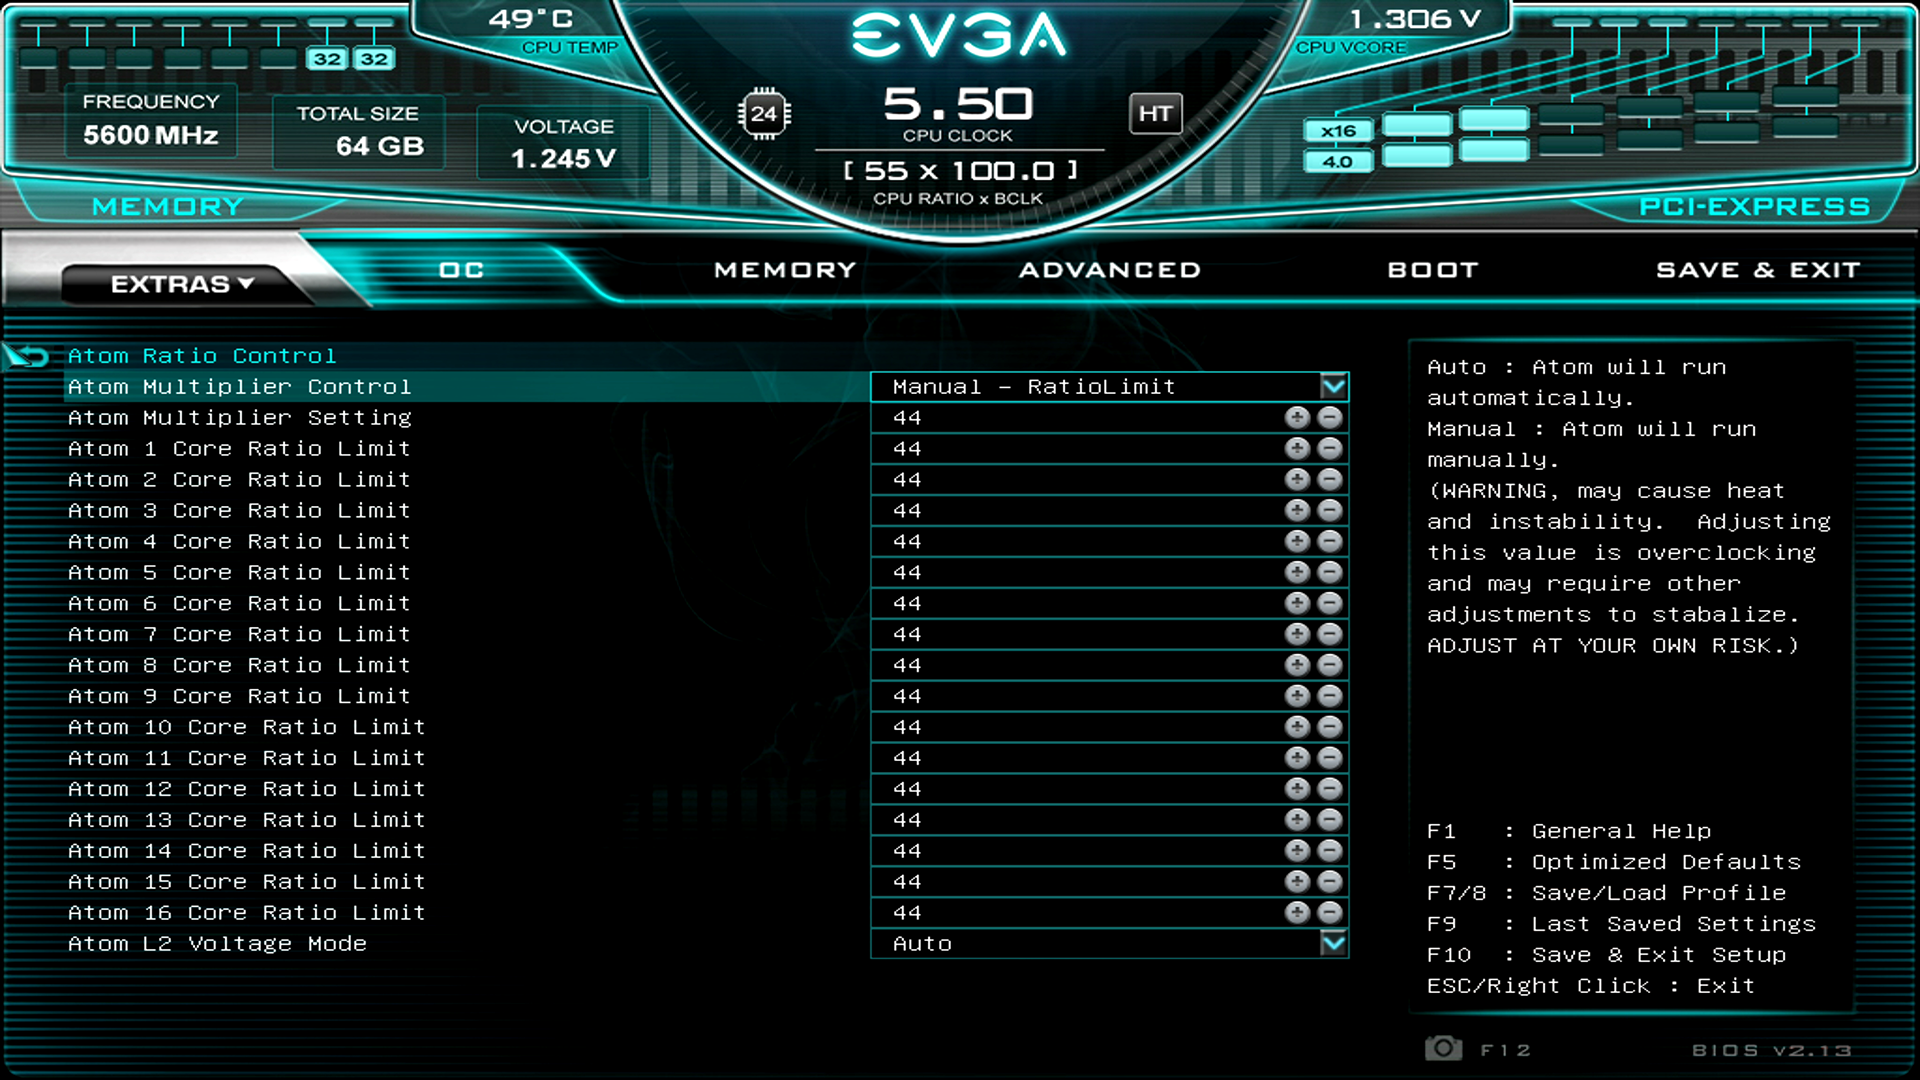Click the MEMORY panel label at top left
Viewport: 1920px width, 1080px height.
168,207
